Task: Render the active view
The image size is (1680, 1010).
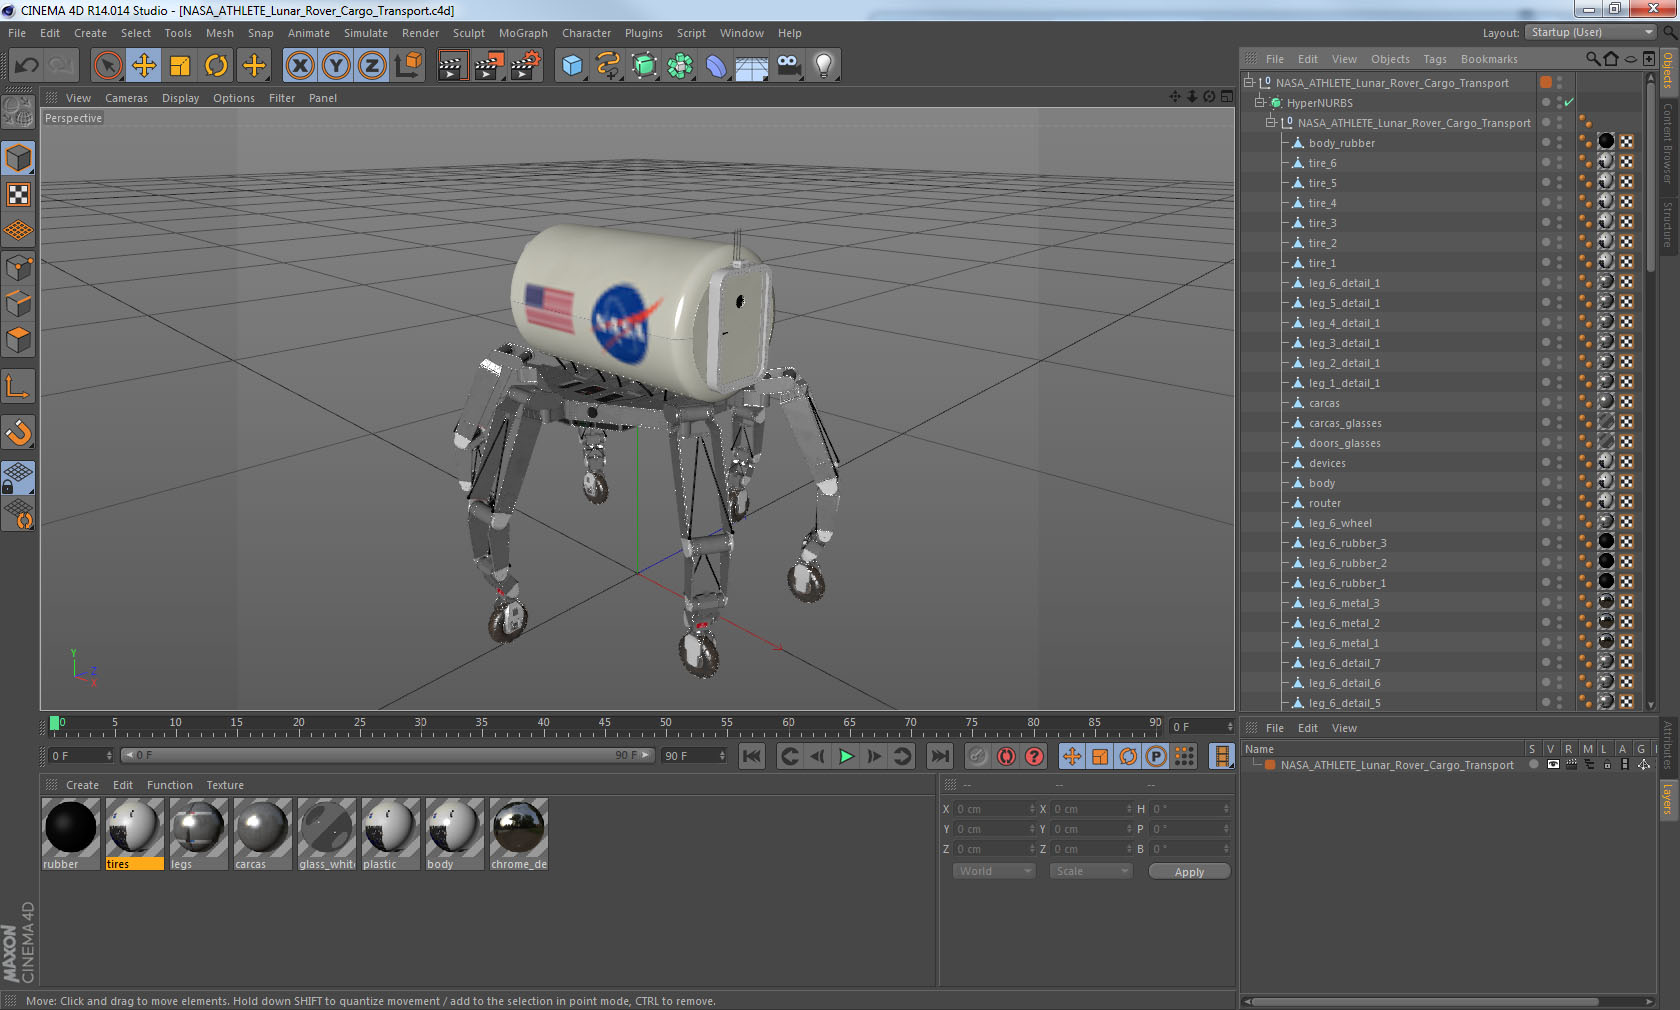Action: [452, 66]
